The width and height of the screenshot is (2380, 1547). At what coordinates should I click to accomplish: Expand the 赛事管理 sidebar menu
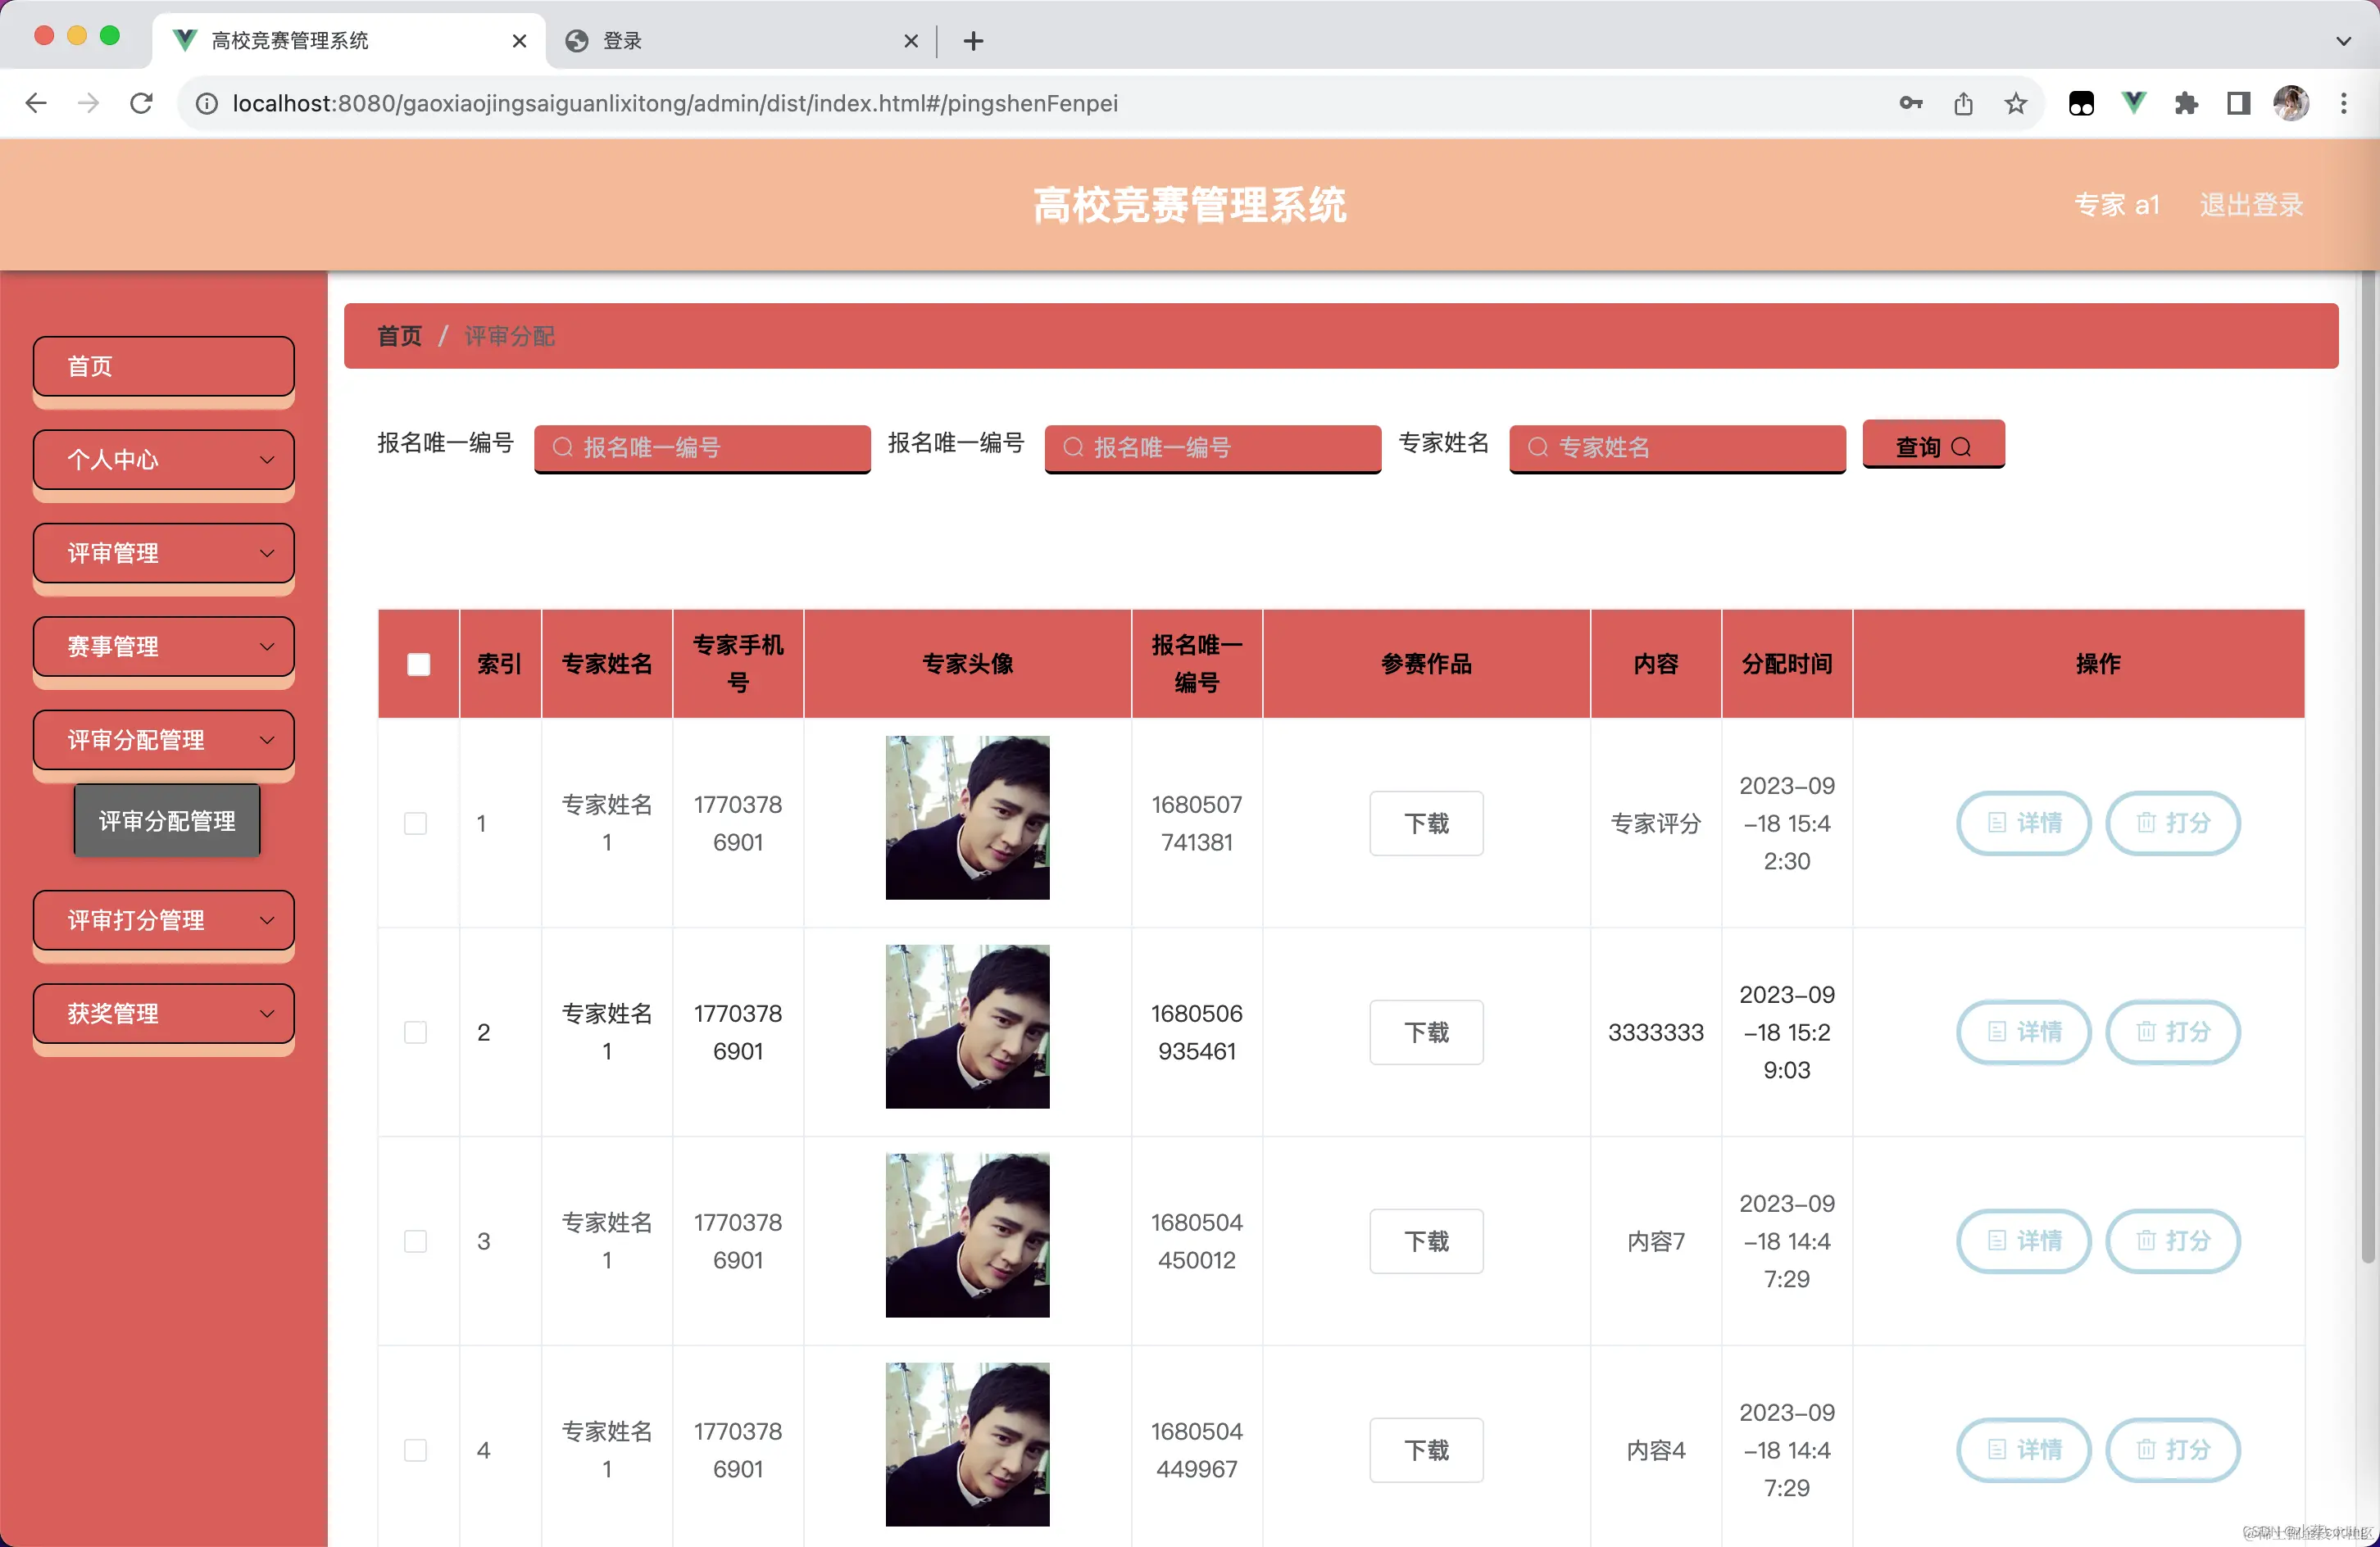pyautogui.click(x=163, y=647)
